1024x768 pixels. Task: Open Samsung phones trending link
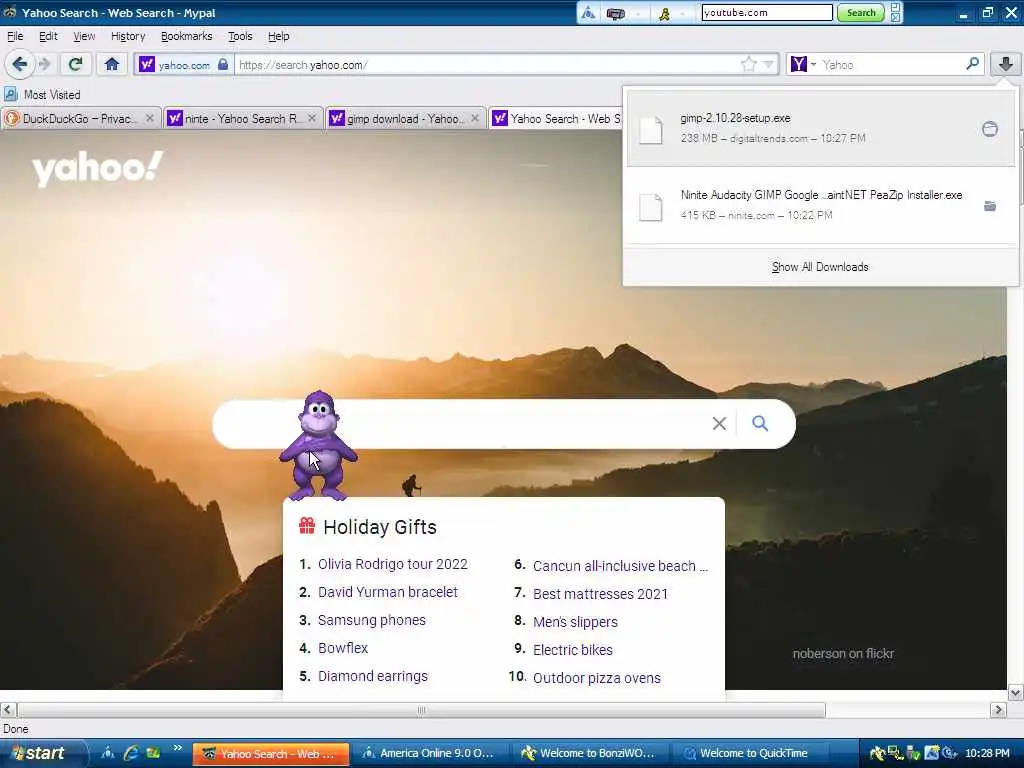(x=372, y=620)
